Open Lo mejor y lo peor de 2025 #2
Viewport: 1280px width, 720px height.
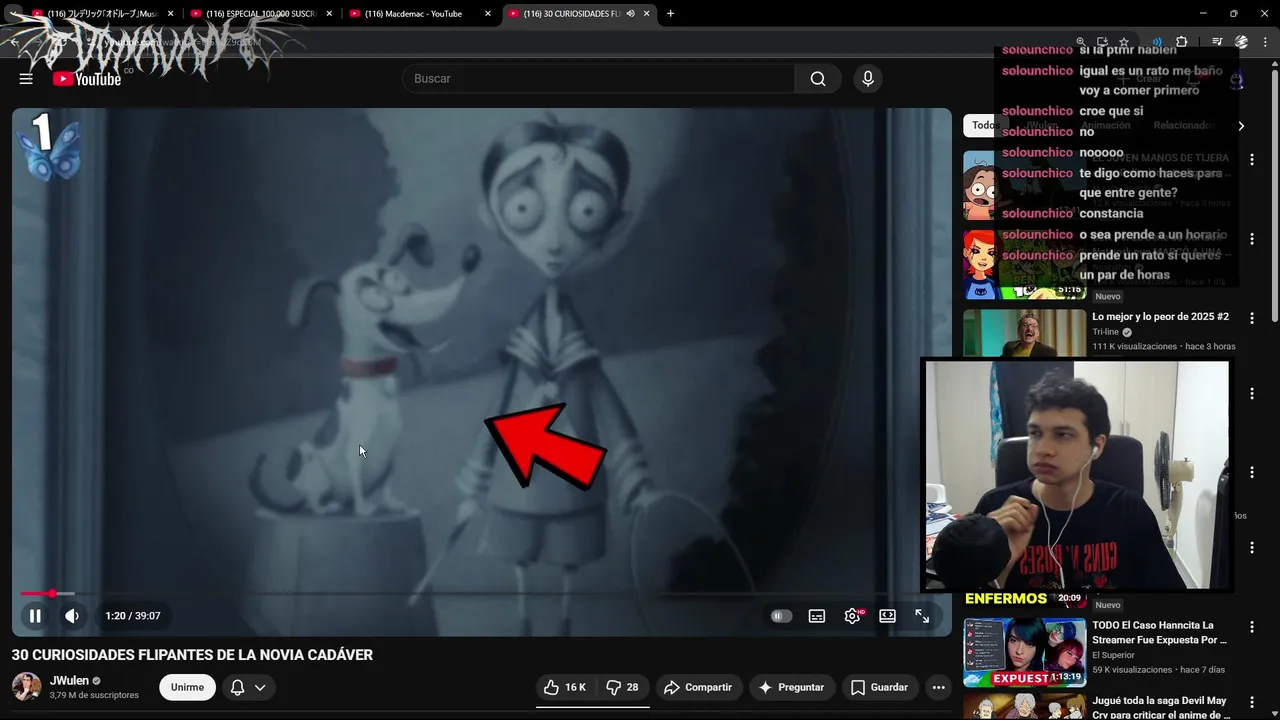click(x=1160, y=317)
